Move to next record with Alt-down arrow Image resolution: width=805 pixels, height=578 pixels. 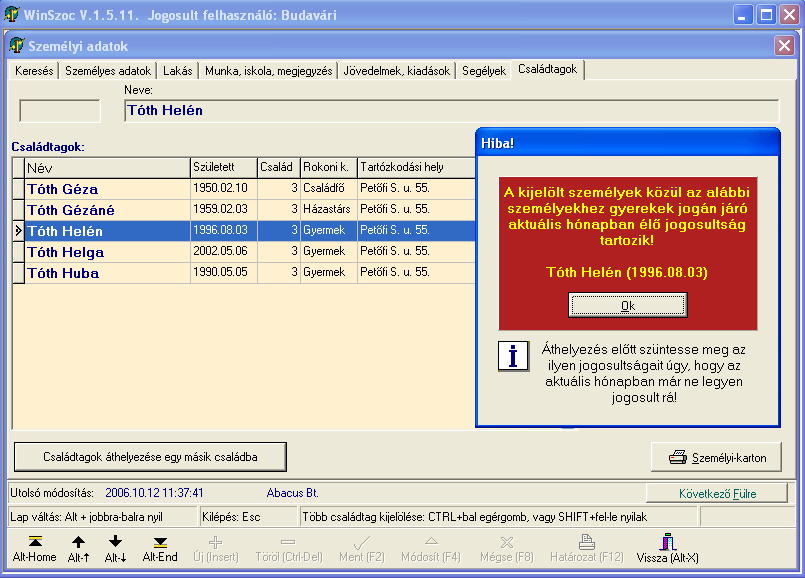coord(115,542)
